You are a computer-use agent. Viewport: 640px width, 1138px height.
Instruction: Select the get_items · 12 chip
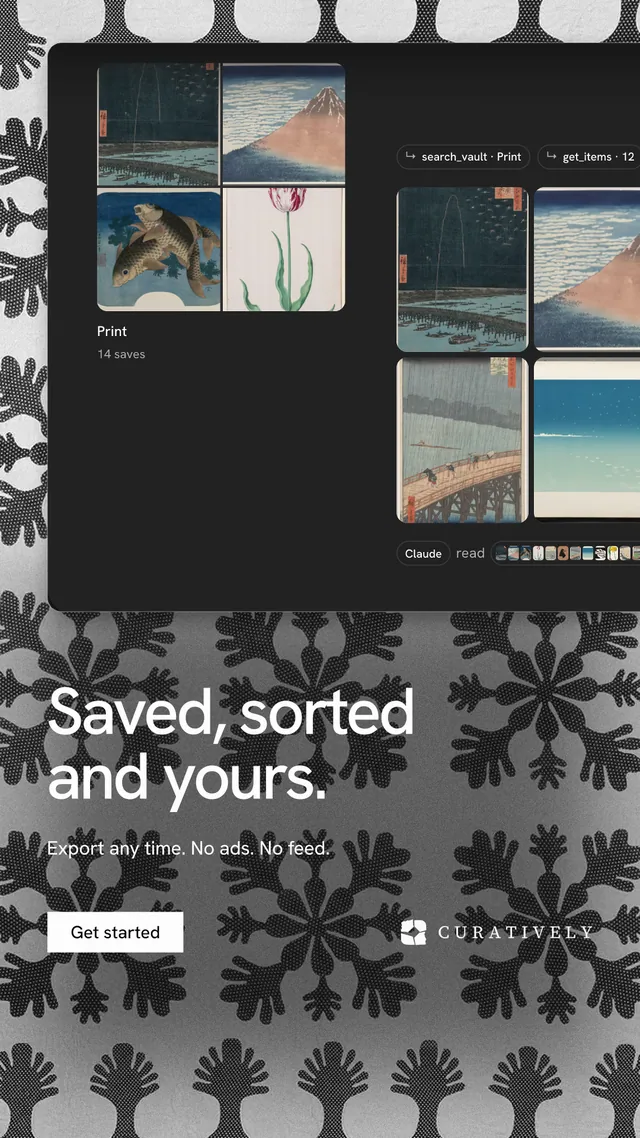coord(590,157)
